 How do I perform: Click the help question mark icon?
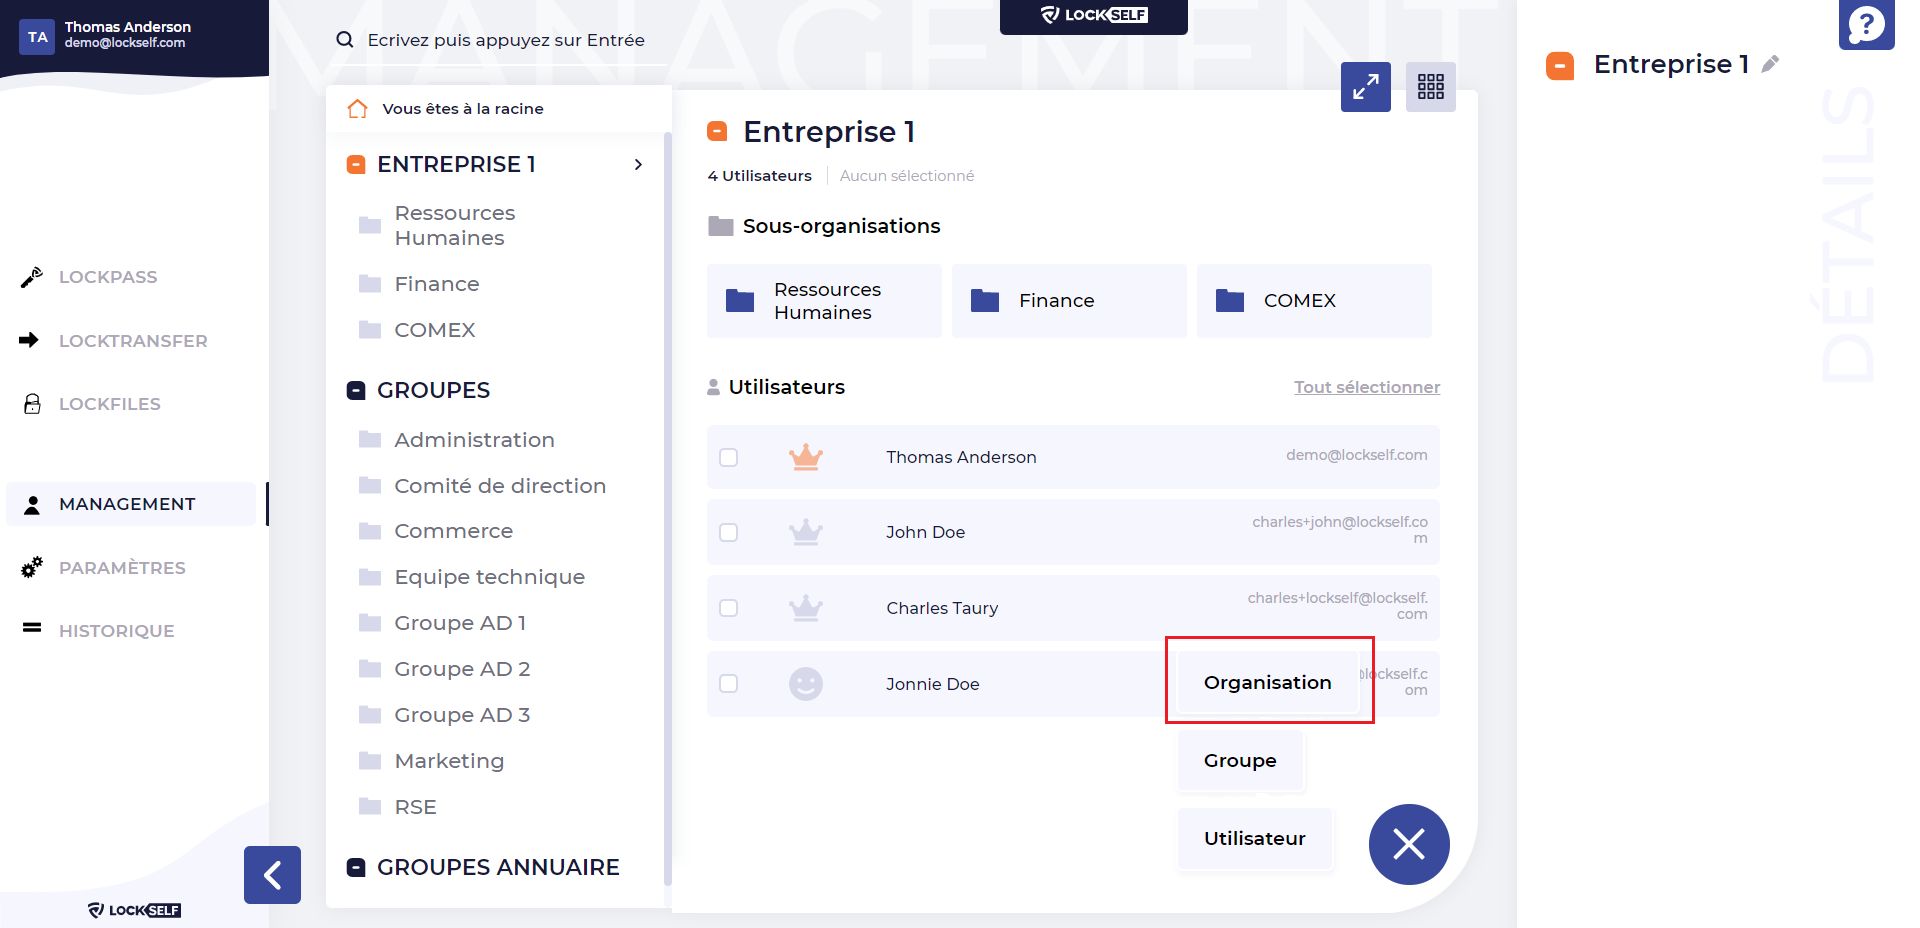[x=1866, y=23]
